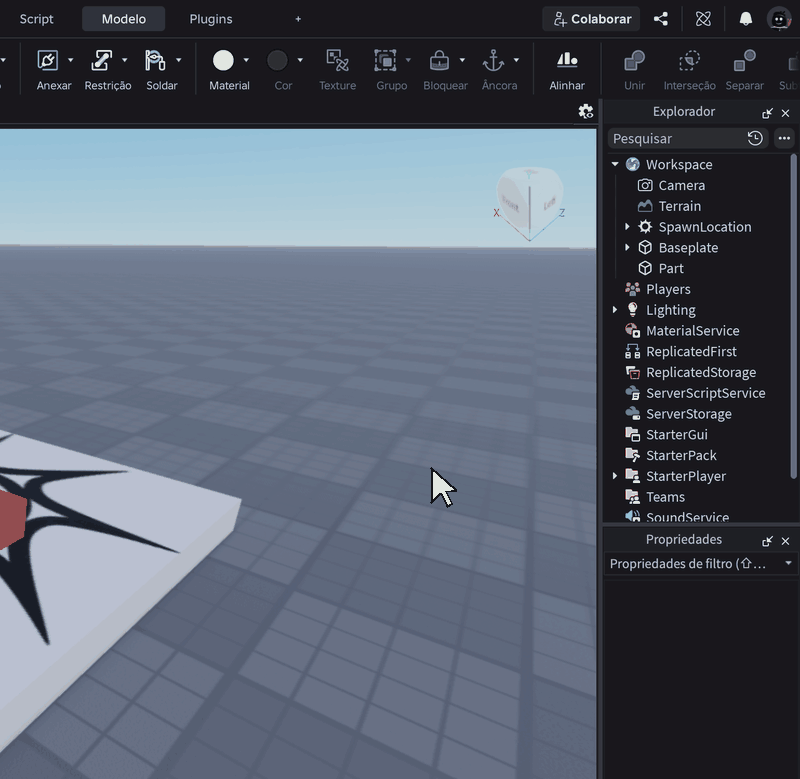Viewport: 800px width, 779px height.
Task: Expand the SpawnLocation node
Action: point(627,227)
